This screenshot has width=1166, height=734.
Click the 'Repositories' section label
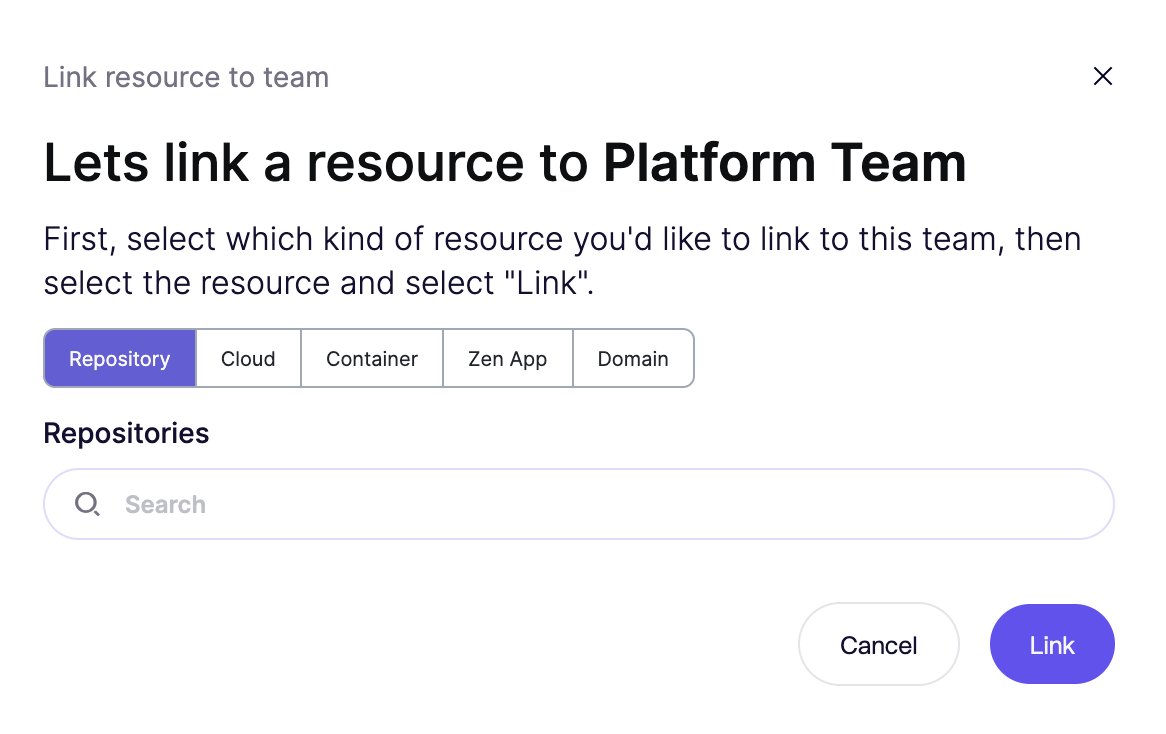[x=126, y=434]
